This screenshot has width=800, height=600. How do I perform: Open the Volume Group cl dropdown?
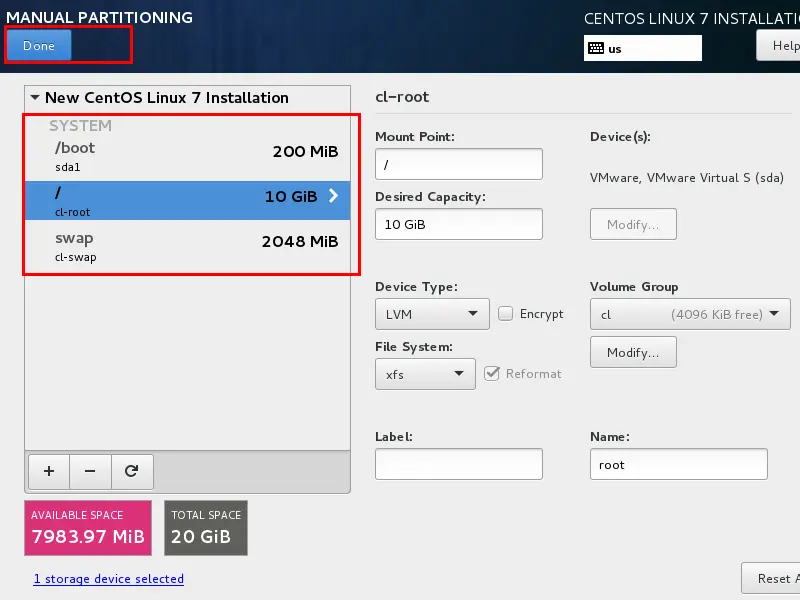pyautogui.click(x=690, y=314)
